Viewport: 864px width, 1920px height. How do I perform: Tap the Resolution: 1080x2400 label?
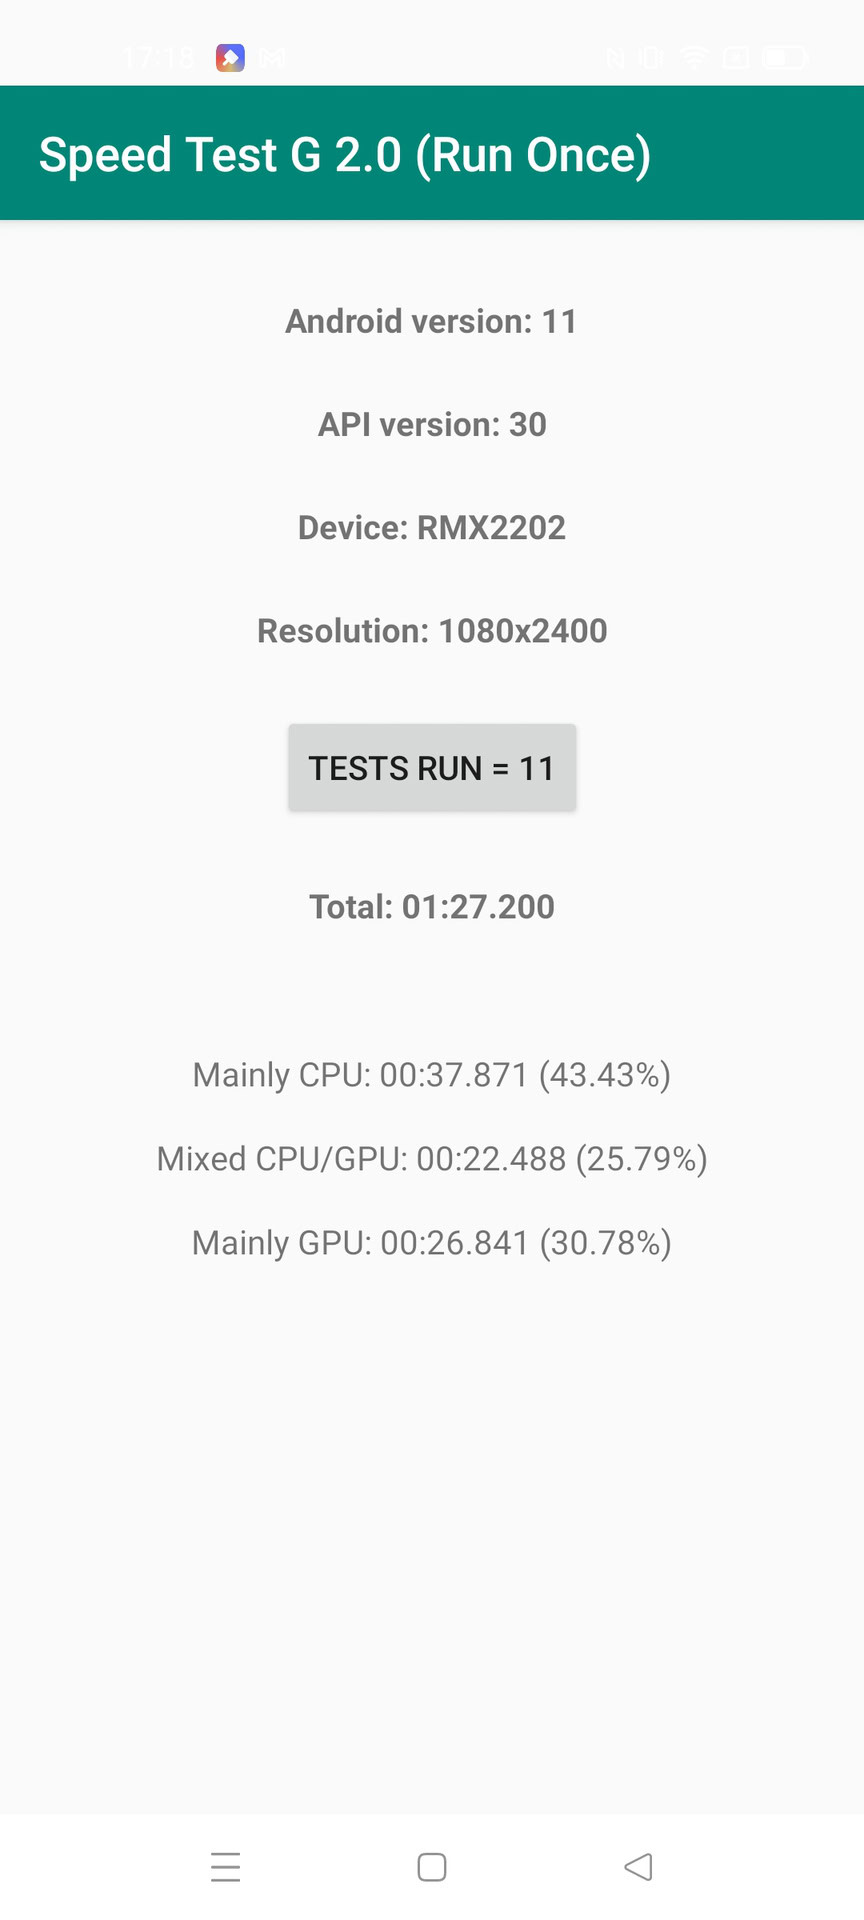[x=432, y=631]
